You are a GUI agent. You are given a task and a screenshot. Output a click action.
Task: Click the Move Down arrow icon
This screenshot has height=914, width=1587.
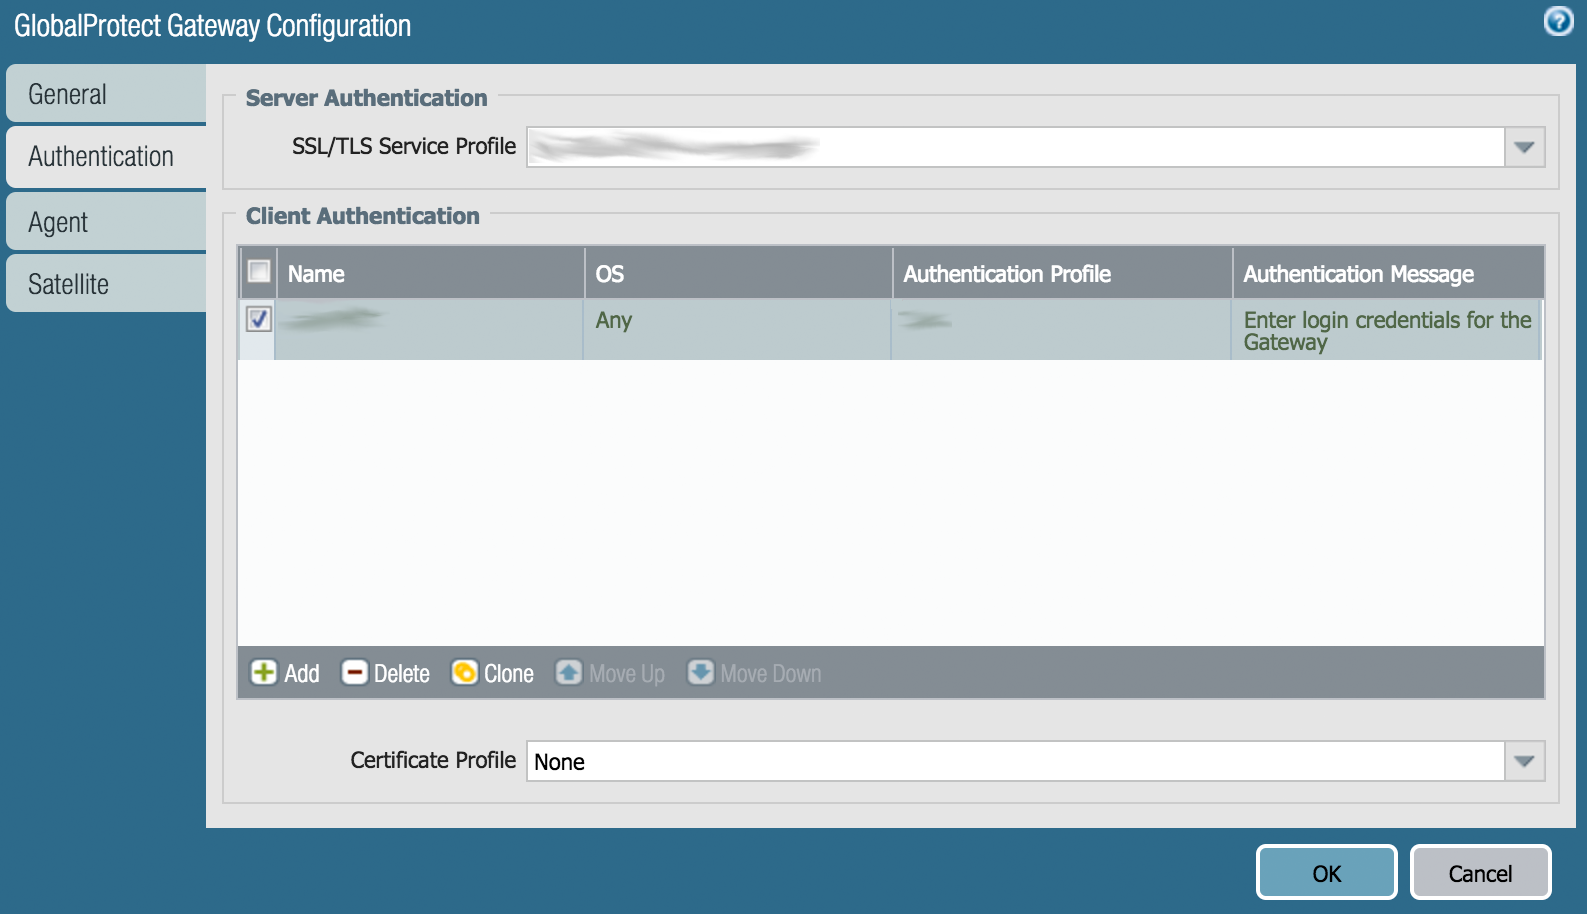click(700, 673)
